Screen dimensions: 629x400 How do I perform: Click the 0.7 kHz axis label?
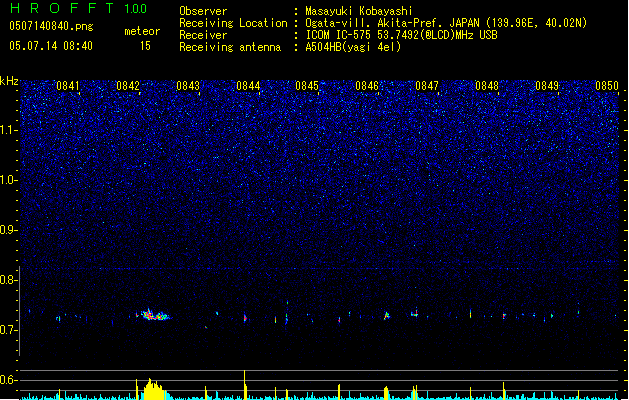pos(8,330)
